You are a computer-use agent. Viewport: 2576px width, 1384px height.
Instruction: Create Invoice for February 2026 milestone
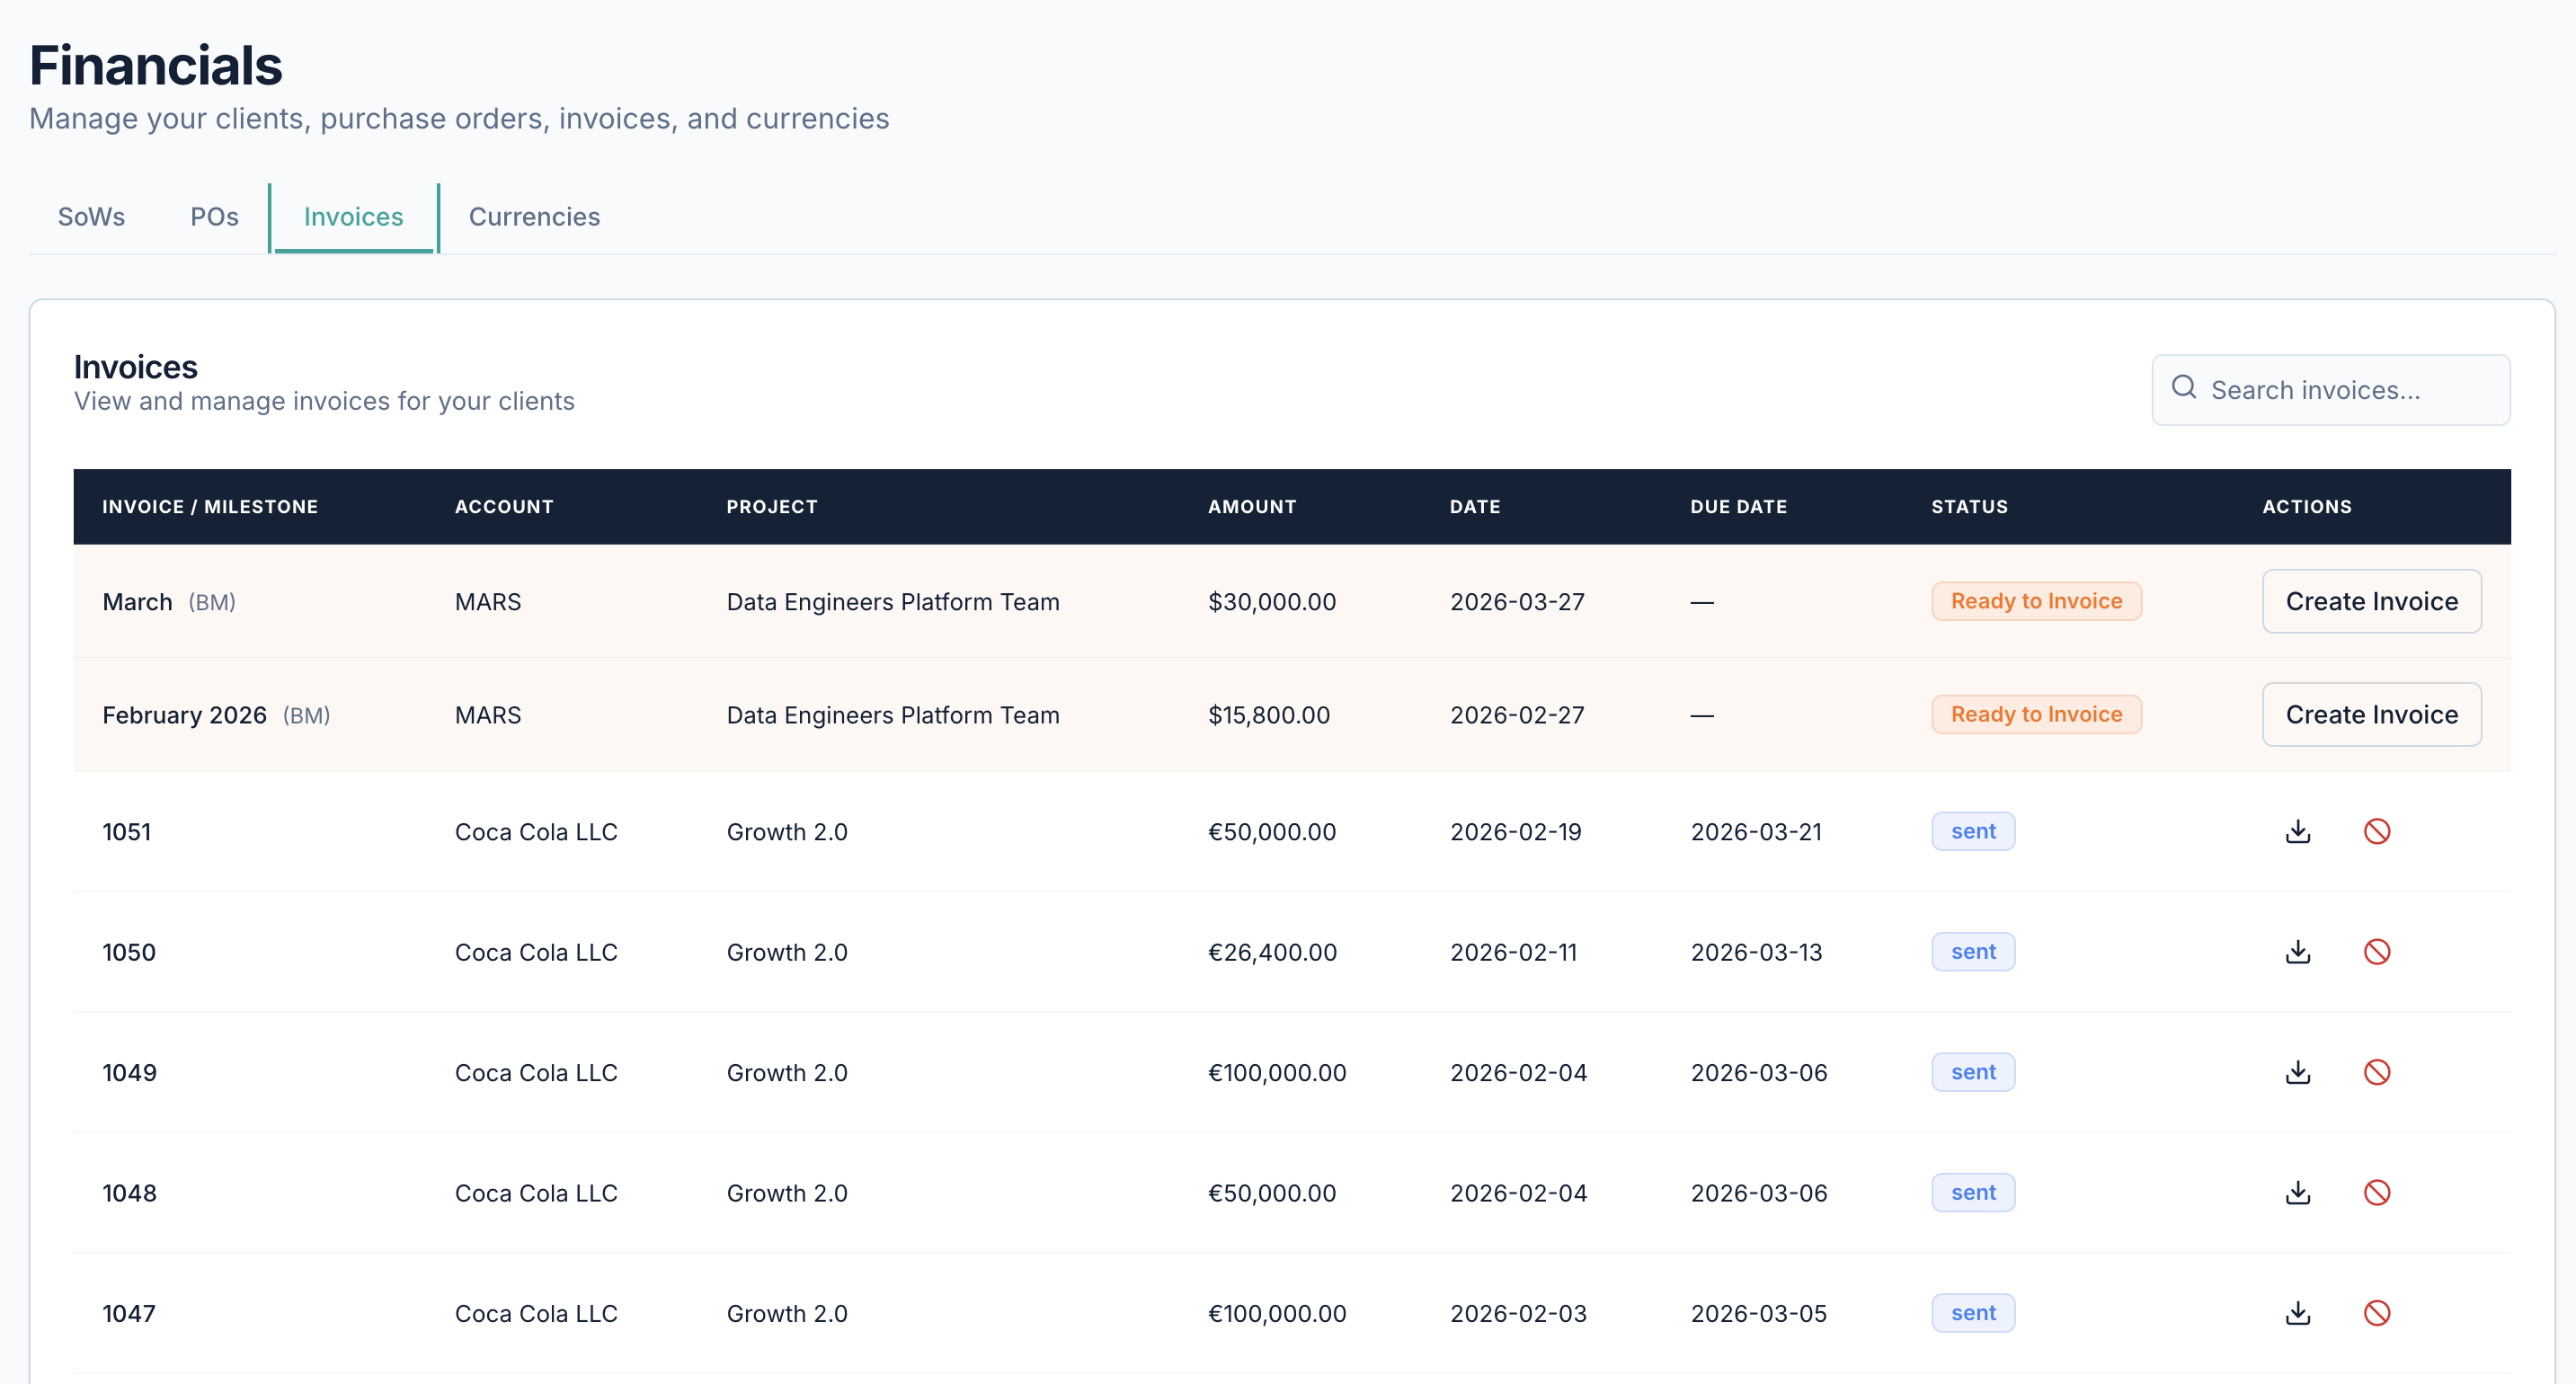2371,714
